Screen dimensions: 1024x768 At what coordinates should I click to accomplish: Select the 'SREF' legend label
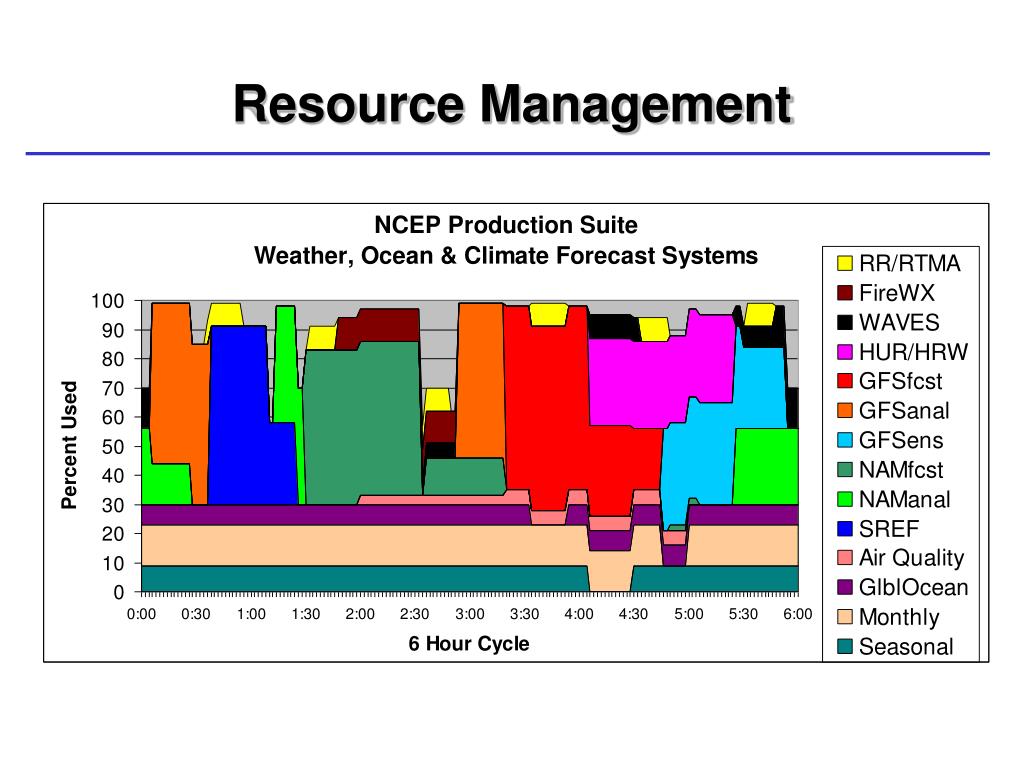(889, 528)
